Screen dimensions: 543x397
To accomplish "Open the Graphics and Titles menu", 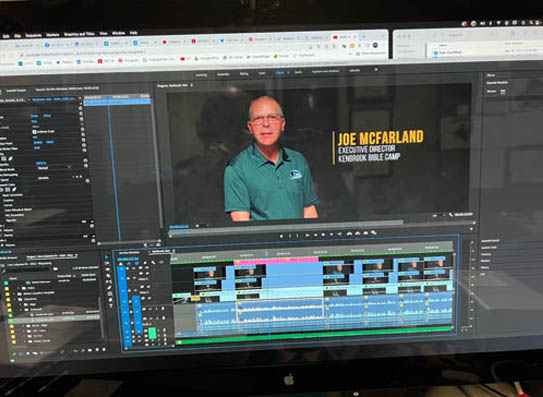I will click(79, 34).
